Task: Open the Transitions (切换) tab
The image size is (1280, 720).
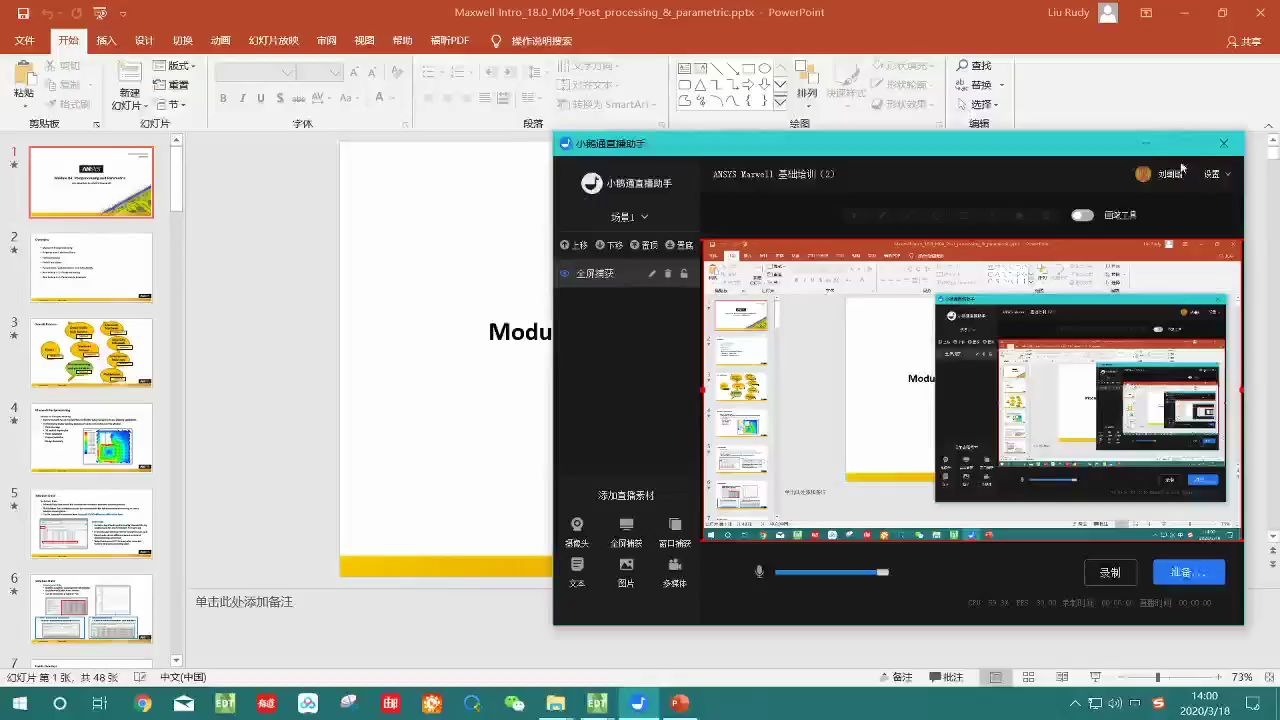Action: click(x=182, y=41)
